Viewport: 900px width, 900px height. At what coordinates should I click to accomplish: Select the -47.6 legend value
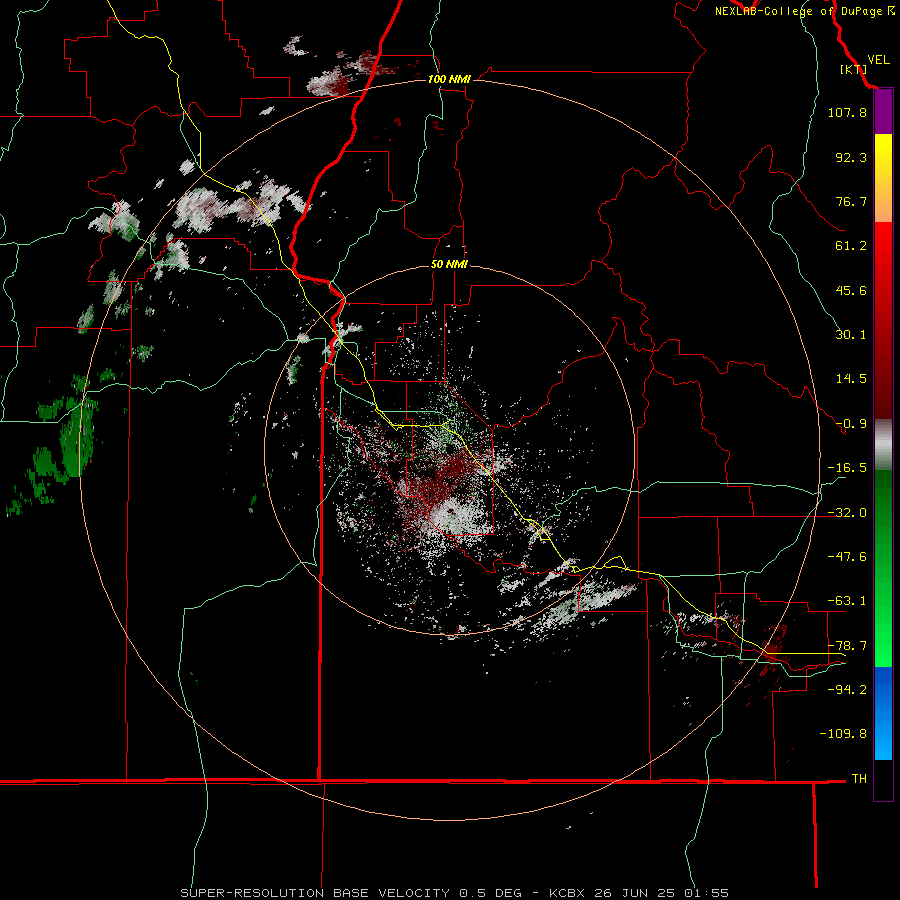(x=847, y=557)
